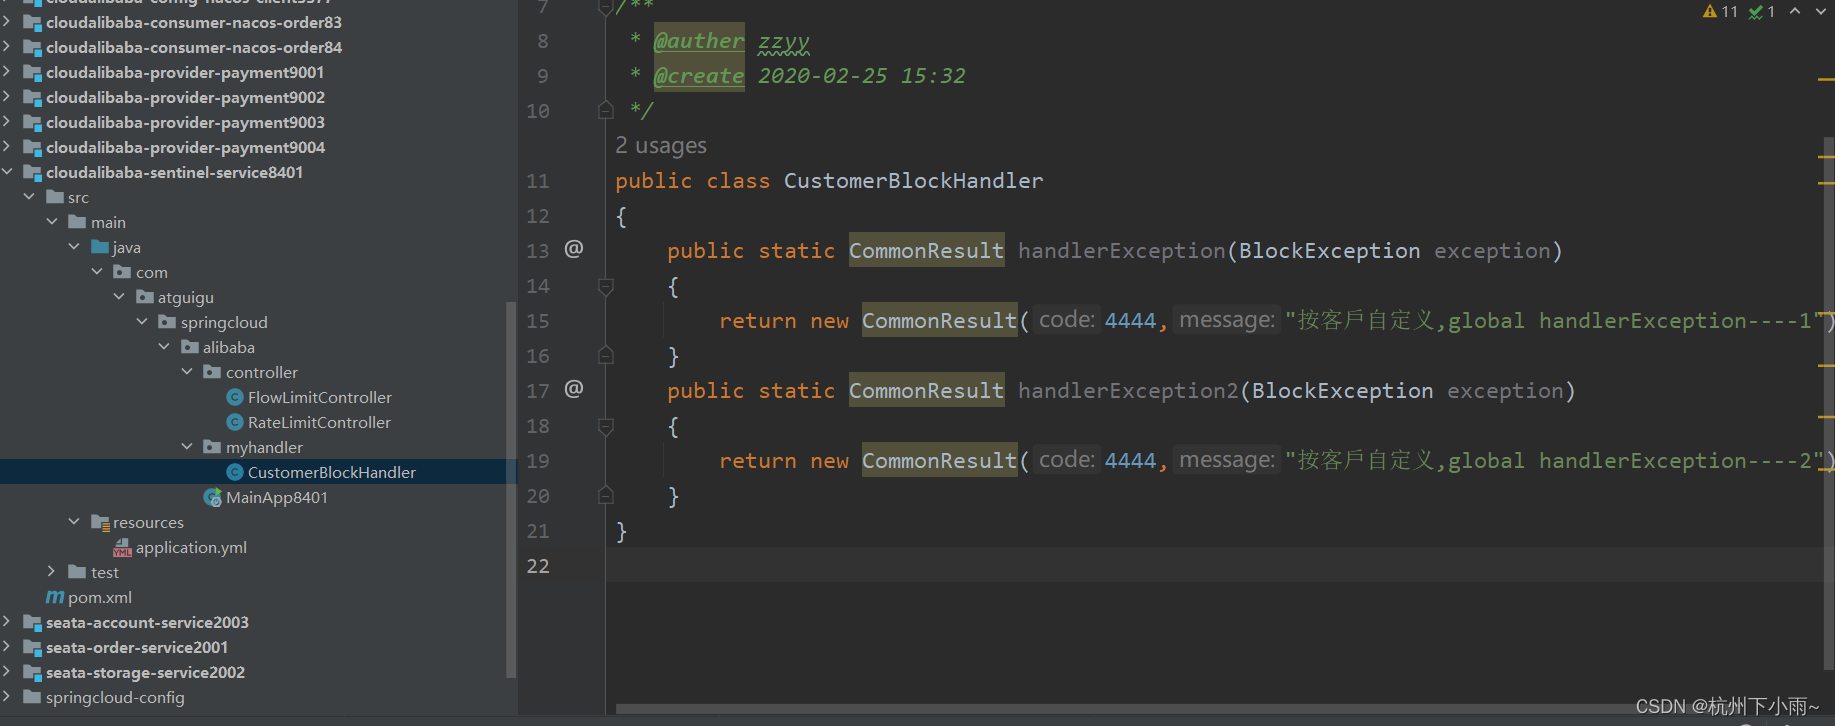1835x726 pixels.
Task: Collapse the main folder node
Action: (x=52, y=222)
